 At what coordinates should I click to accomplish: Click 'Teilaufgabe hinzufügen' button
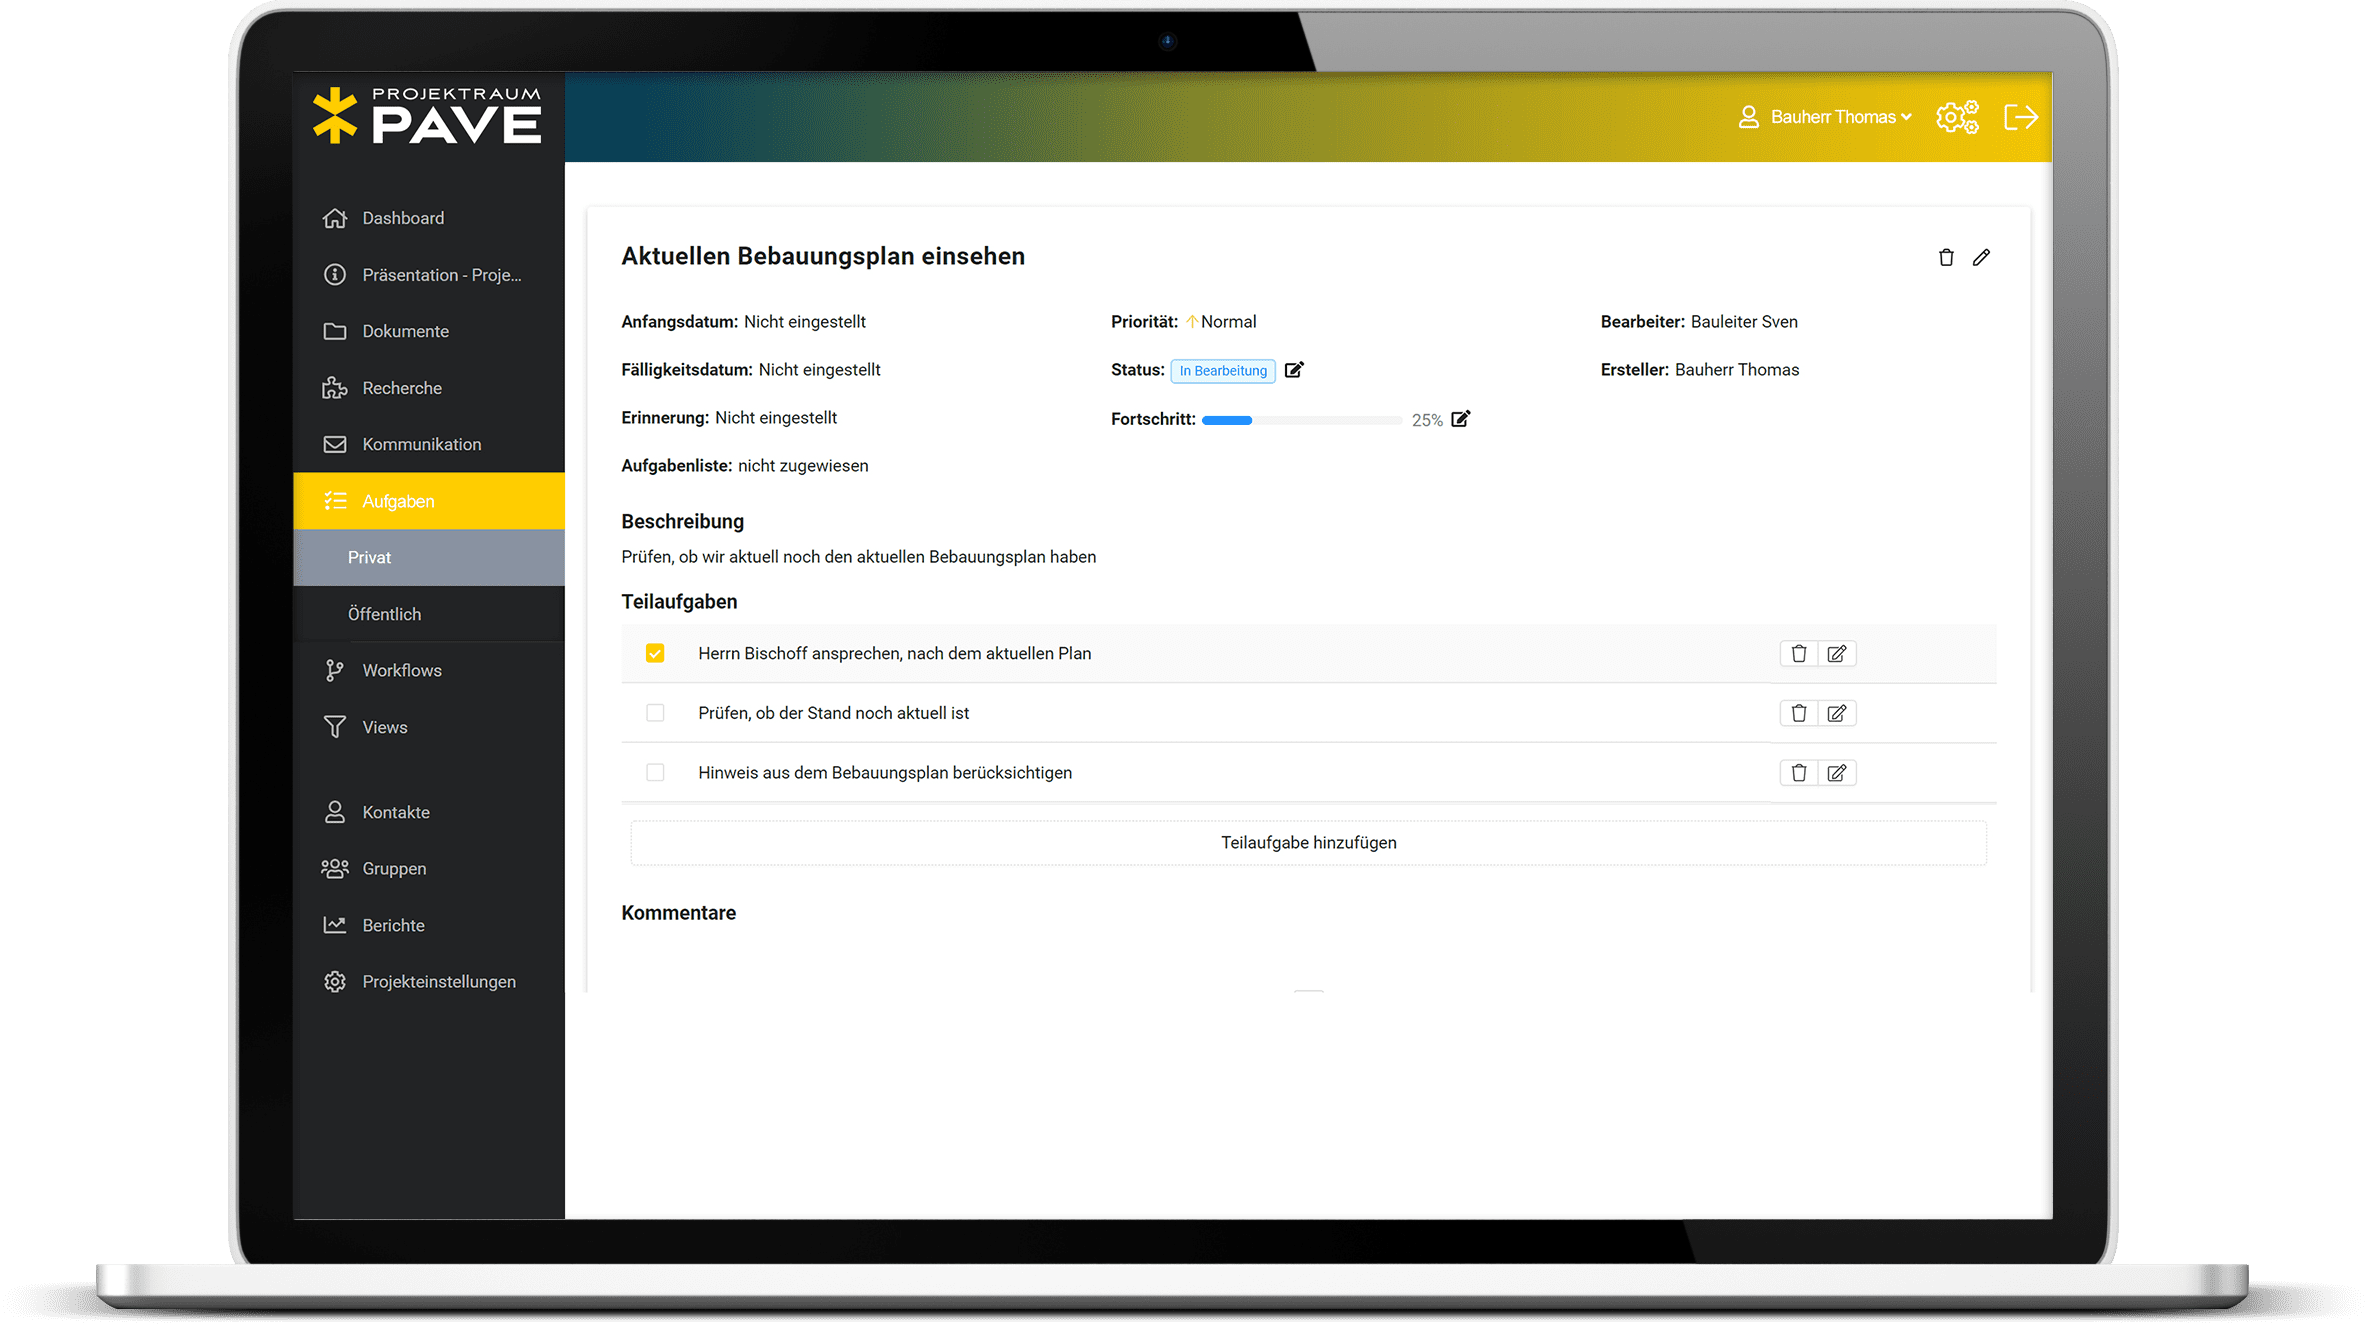tap(1308, 843)
